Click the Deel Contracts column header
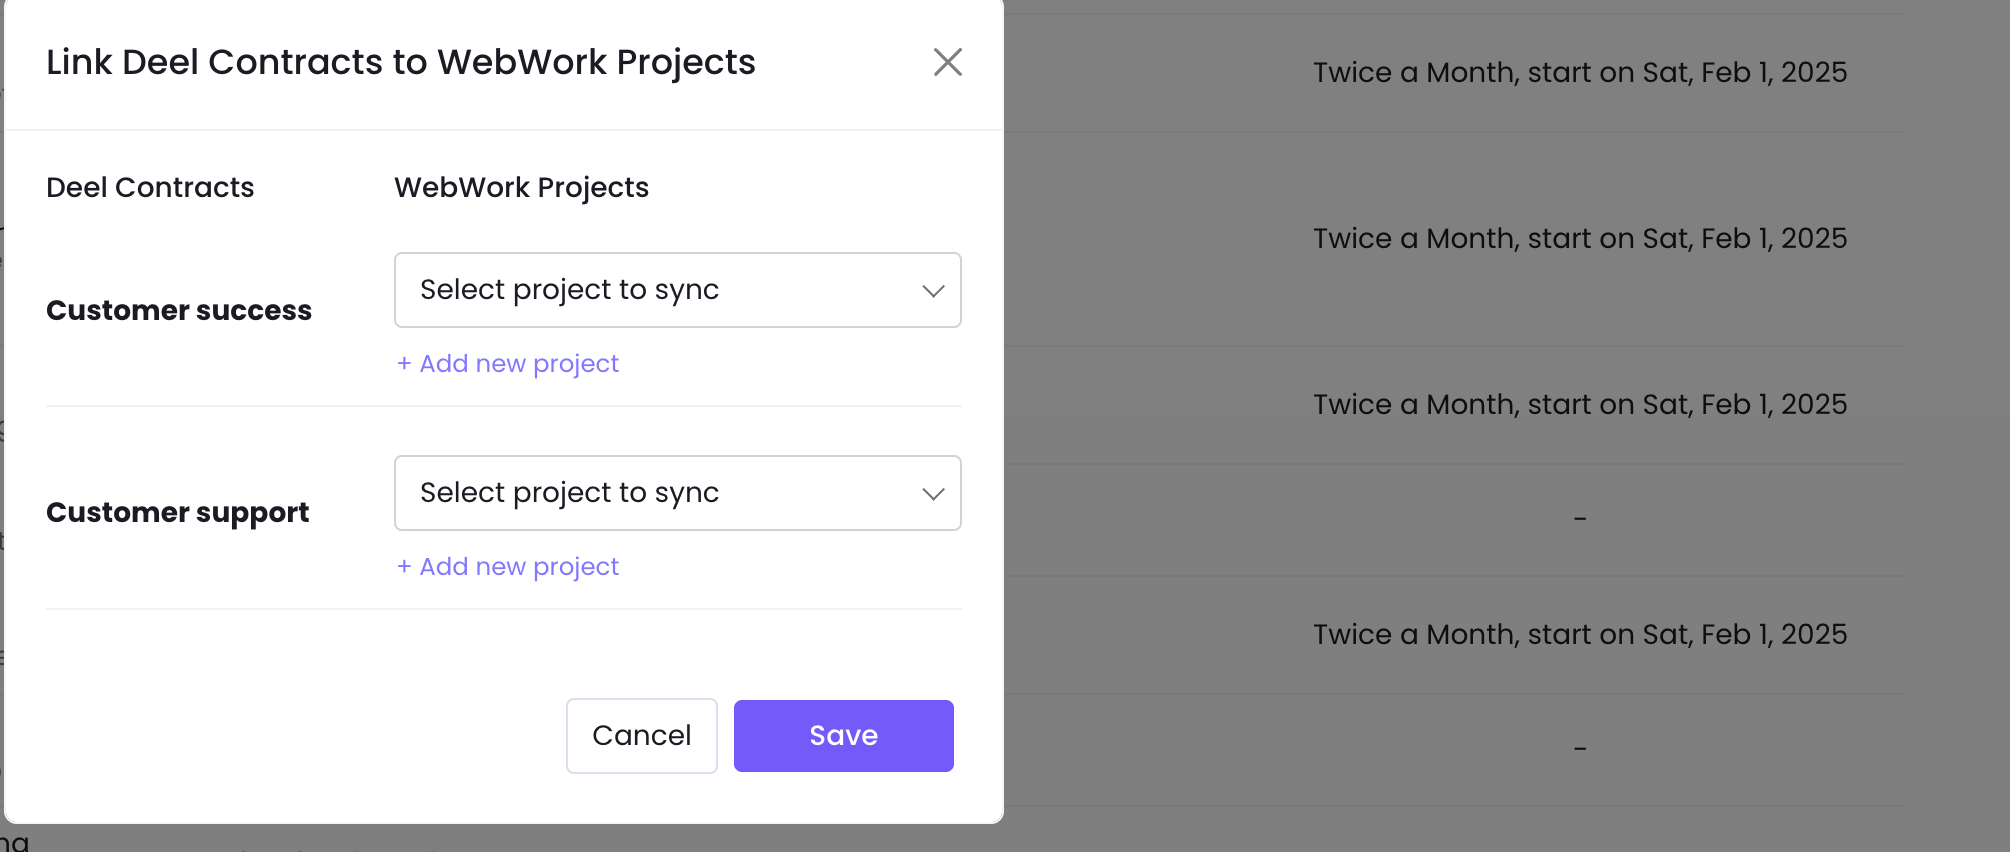Viewport: 2010px width, 852px height. (x=150, y=188)
